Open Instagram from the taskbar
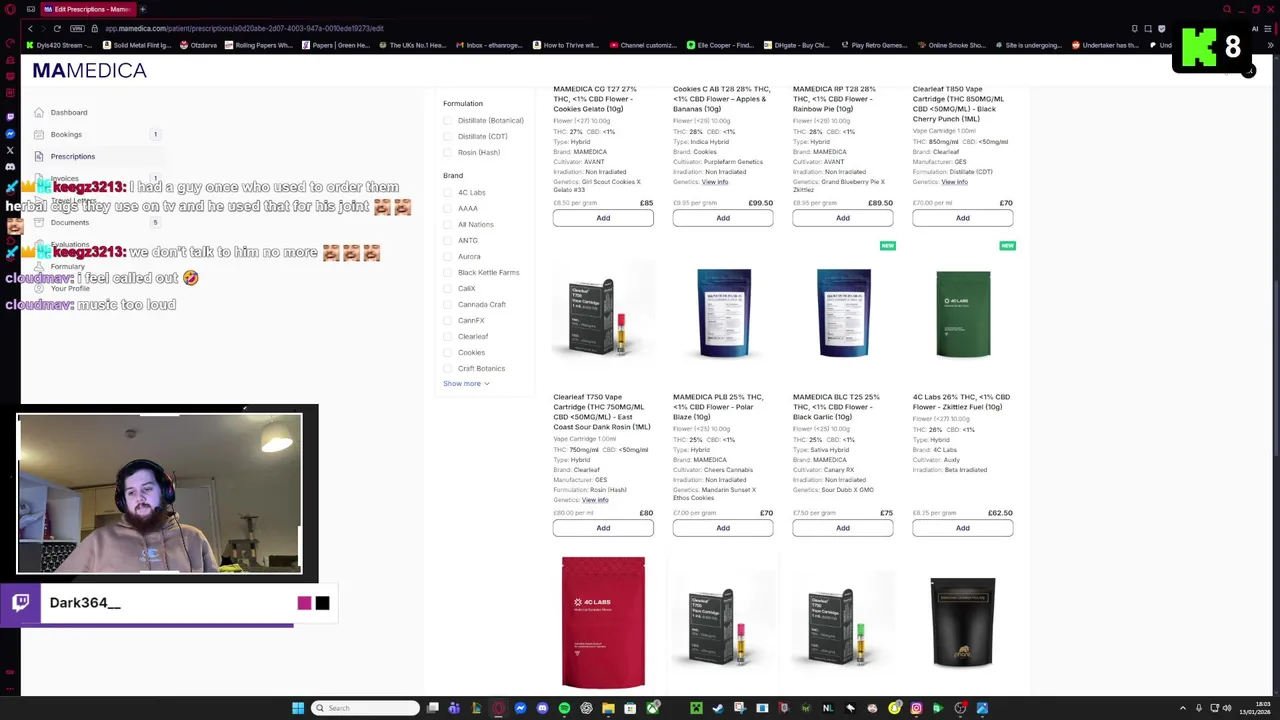 pyautogui.click(x=916, y=708)
